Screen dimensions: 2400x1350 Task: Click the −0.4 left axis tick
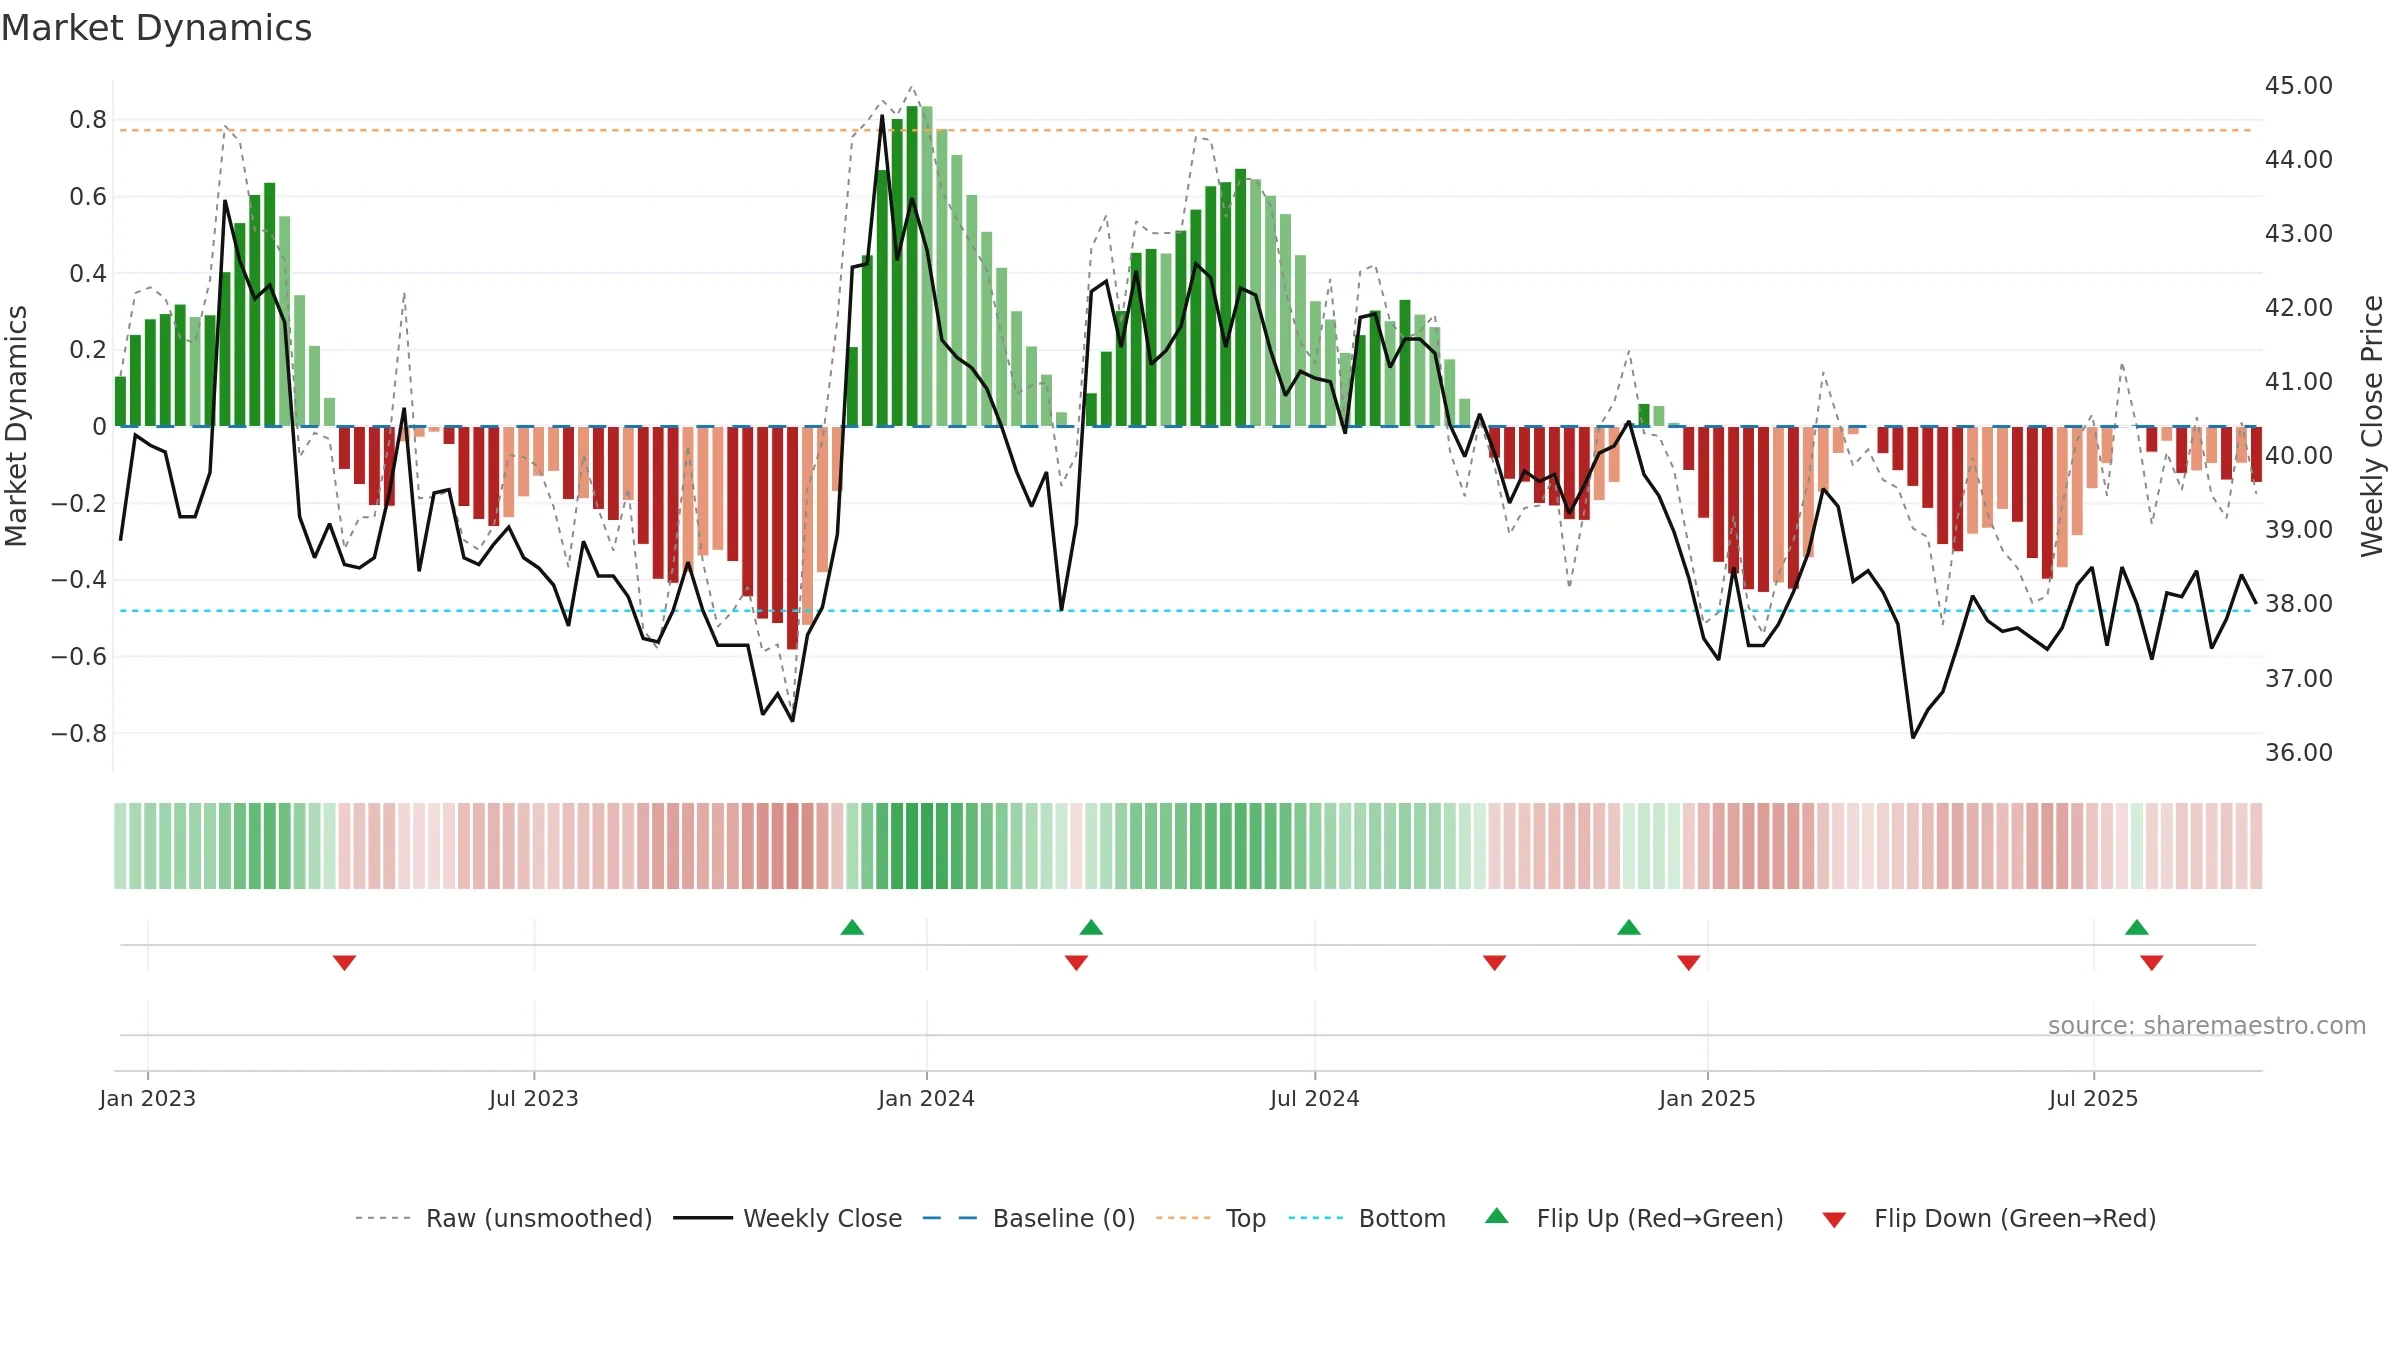tap(79, 580)
